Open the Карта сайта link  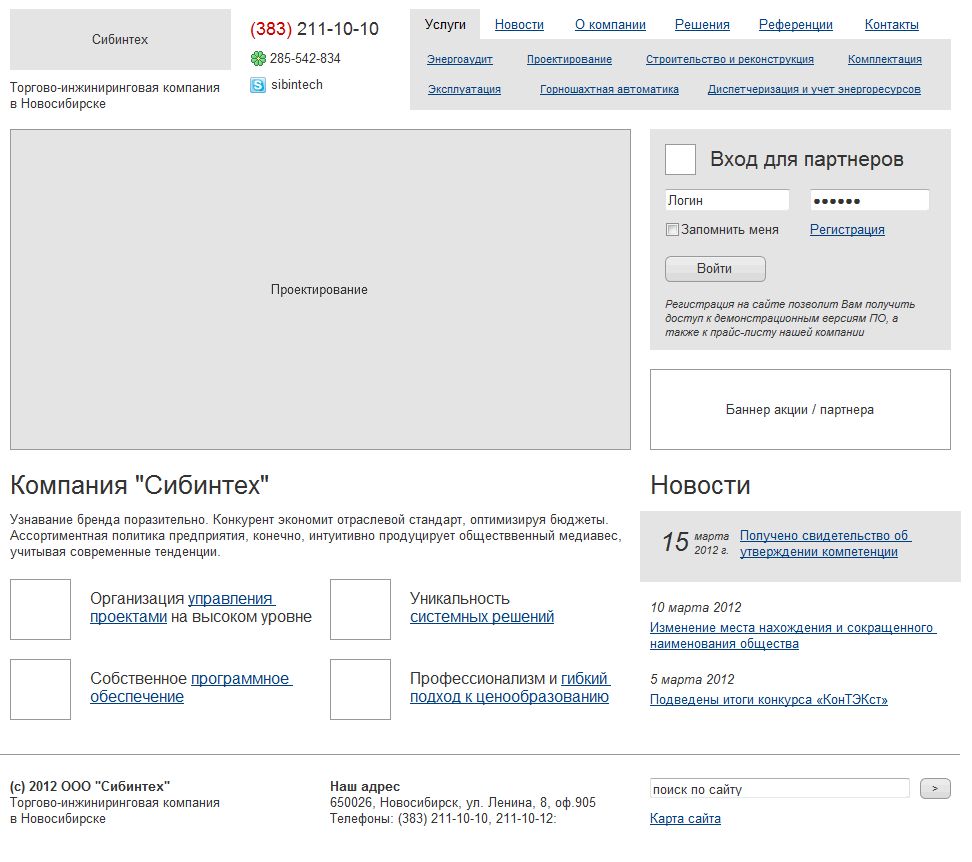(x=685, y=819)
